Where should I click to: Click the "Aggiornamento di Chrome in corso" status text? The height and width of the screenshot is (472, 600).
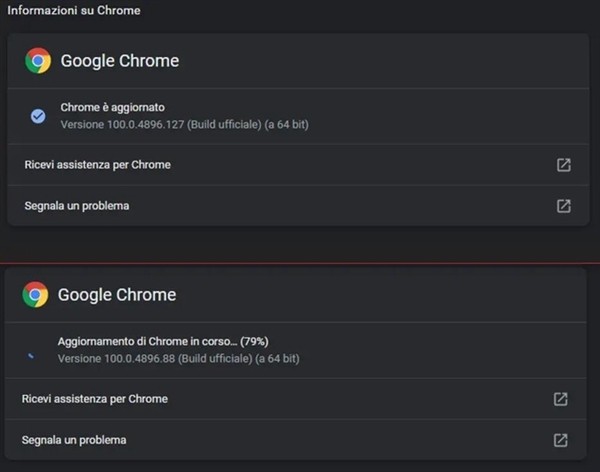click(x=147, y=341)
